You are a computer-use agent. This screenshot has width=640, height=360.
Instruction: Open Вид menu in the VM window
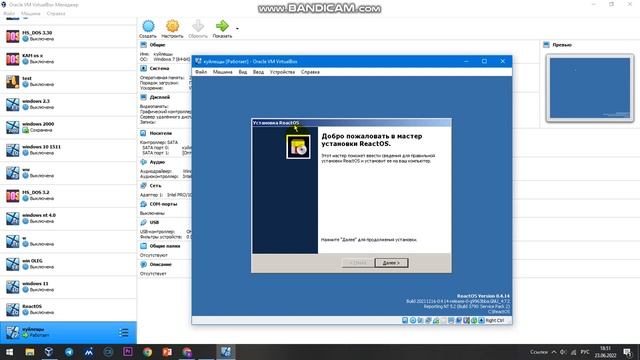243,72
